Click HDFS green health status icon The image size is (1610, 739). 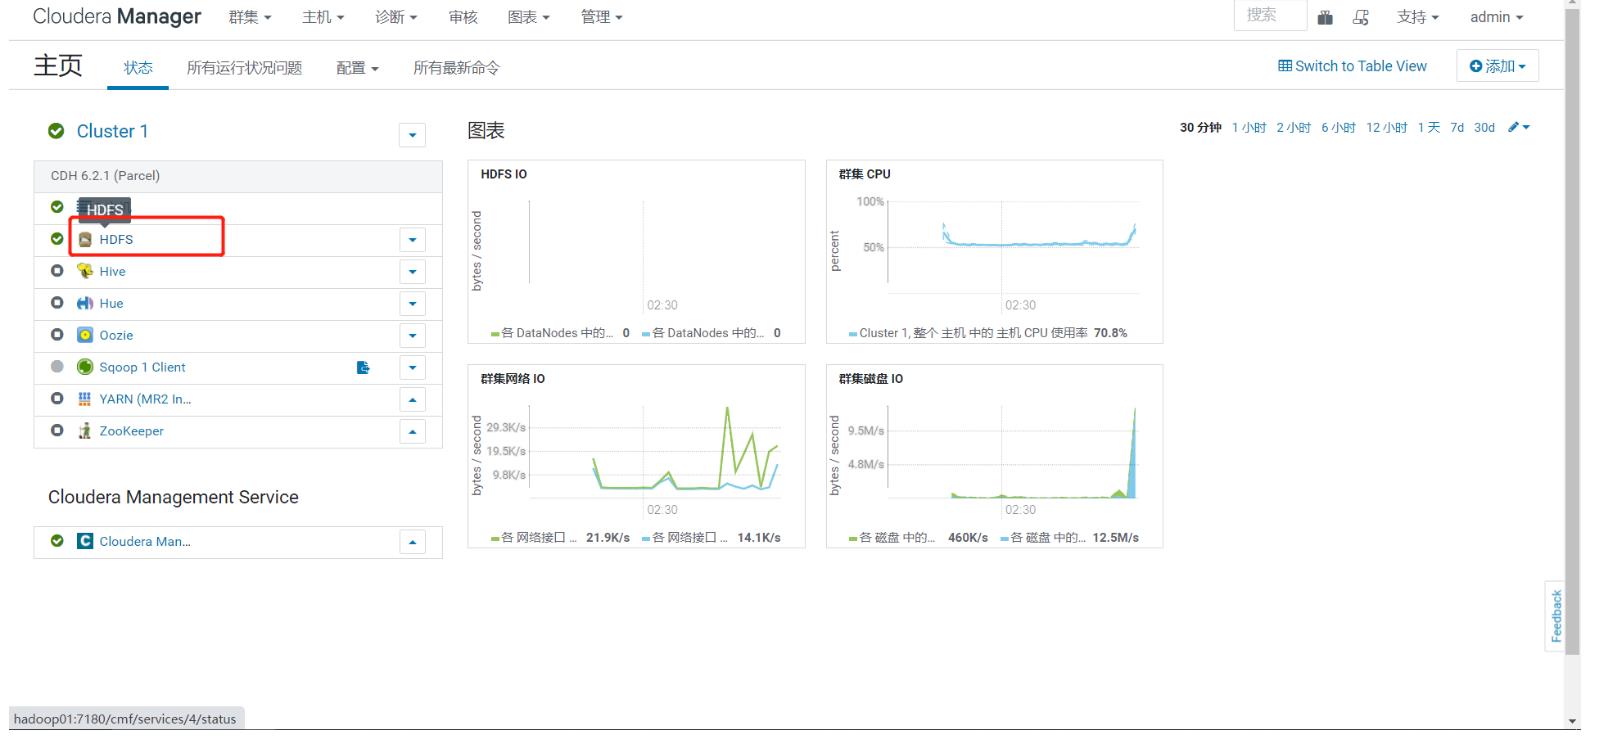pos(57,239)
